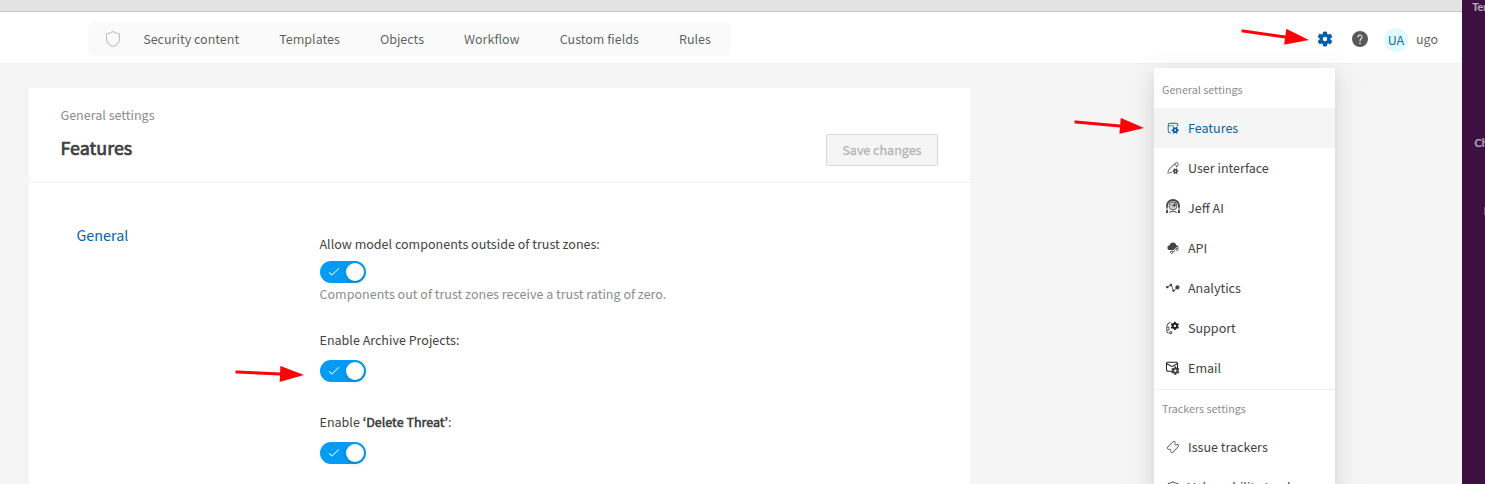Turn off the Enable Delete Threat toggle
This screenshot has height=484, width=1485.
343,453
